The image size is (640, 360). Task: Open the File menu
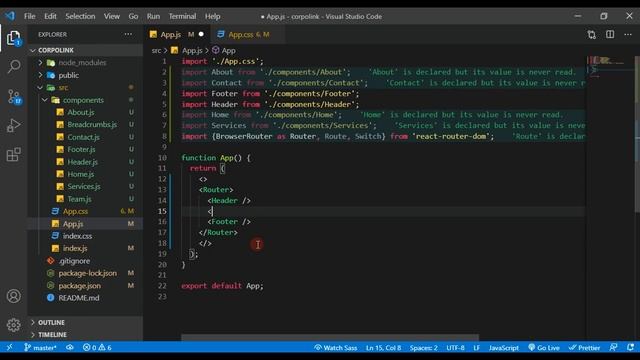[29, 16]
